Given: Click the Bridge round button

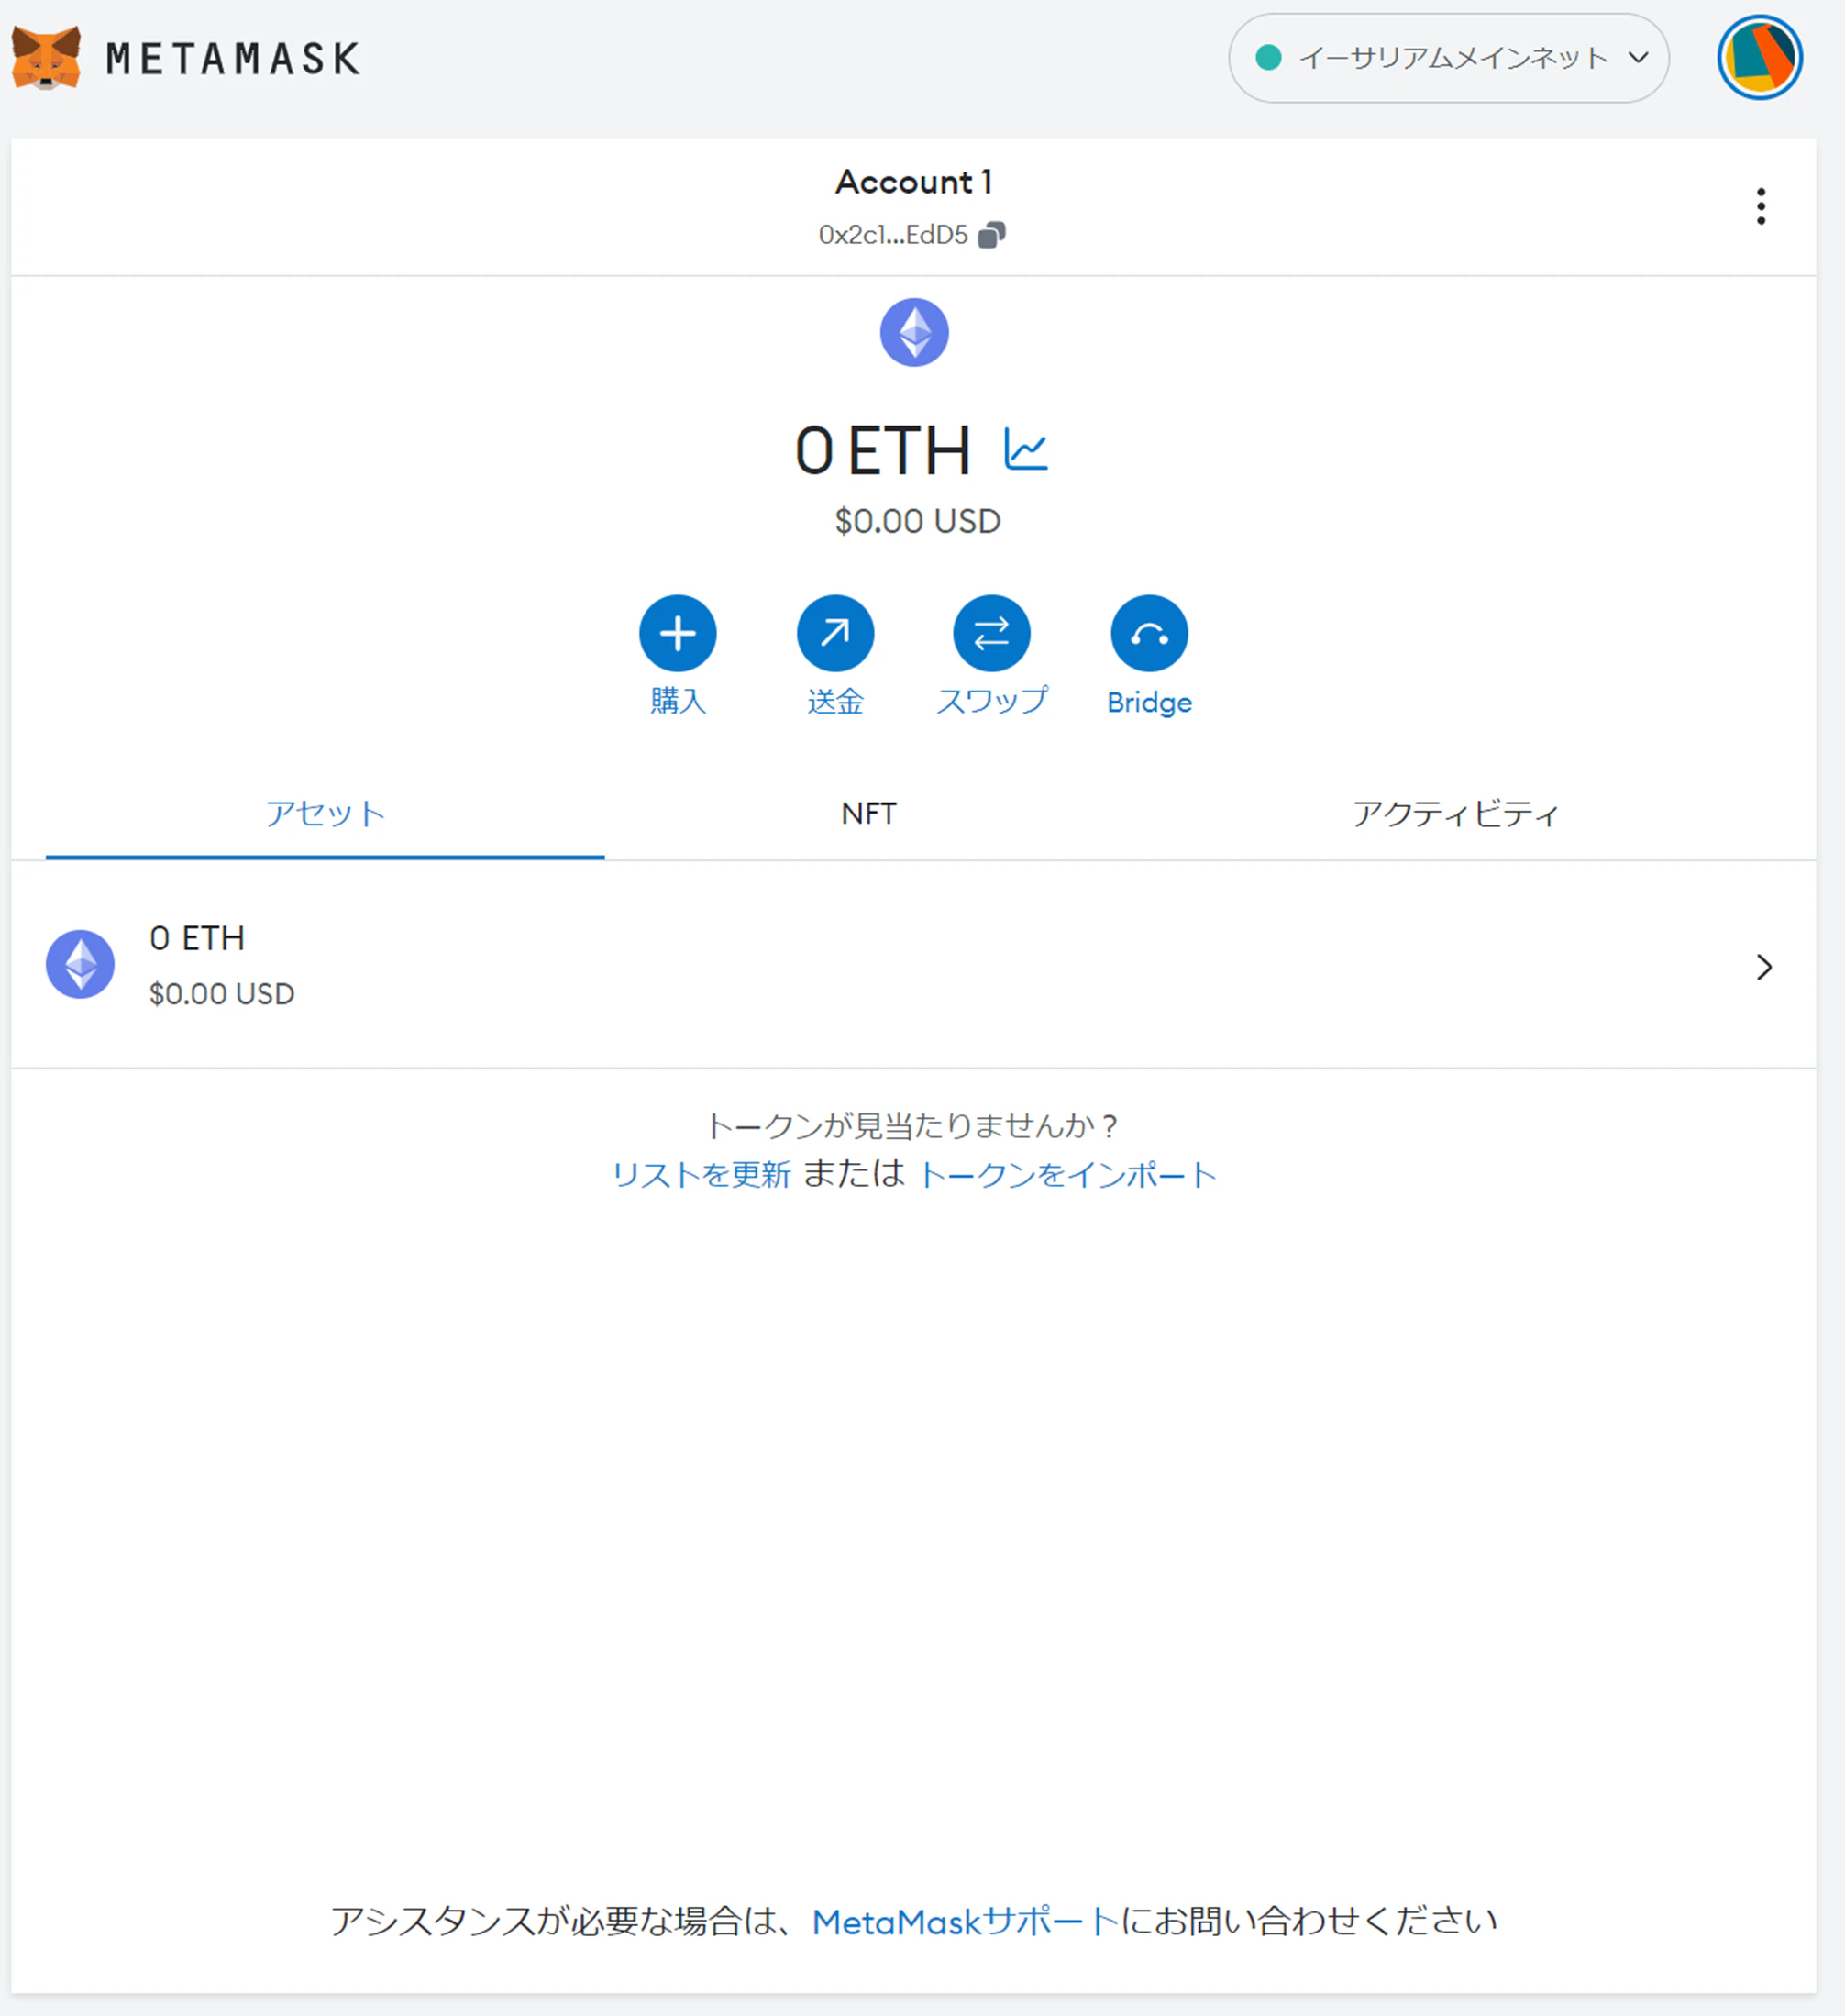Looking at the screenshot, I should (x=1150, y=633).
